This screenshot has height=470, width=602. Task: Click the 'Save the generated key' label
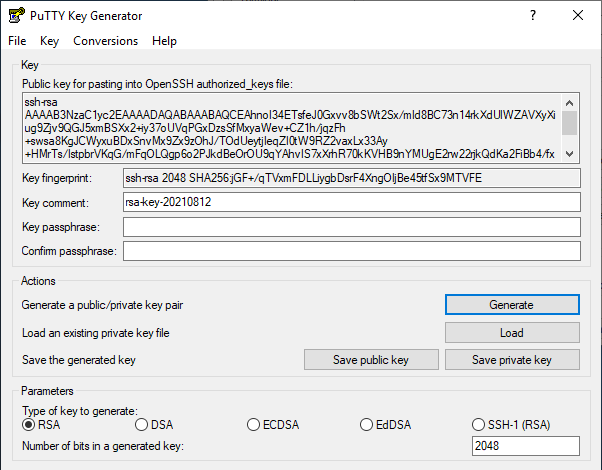coord(79,360)
